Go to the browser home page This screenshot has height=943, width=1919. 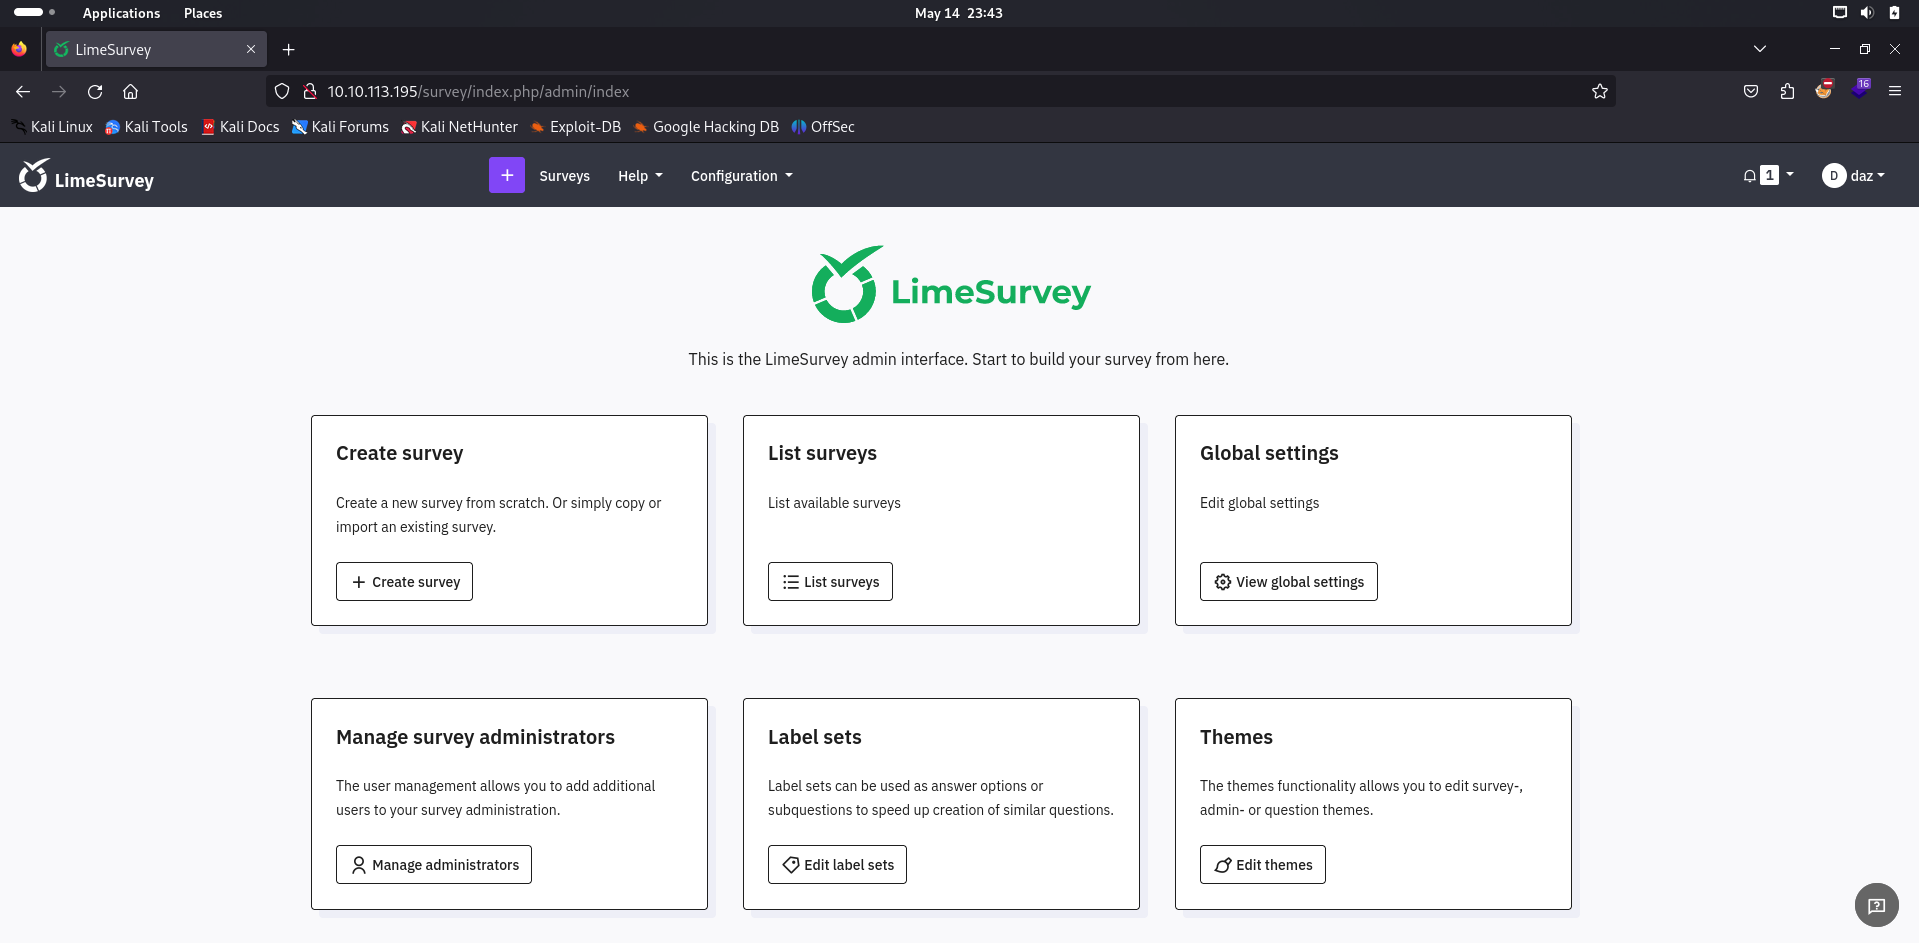pos(130,91)
